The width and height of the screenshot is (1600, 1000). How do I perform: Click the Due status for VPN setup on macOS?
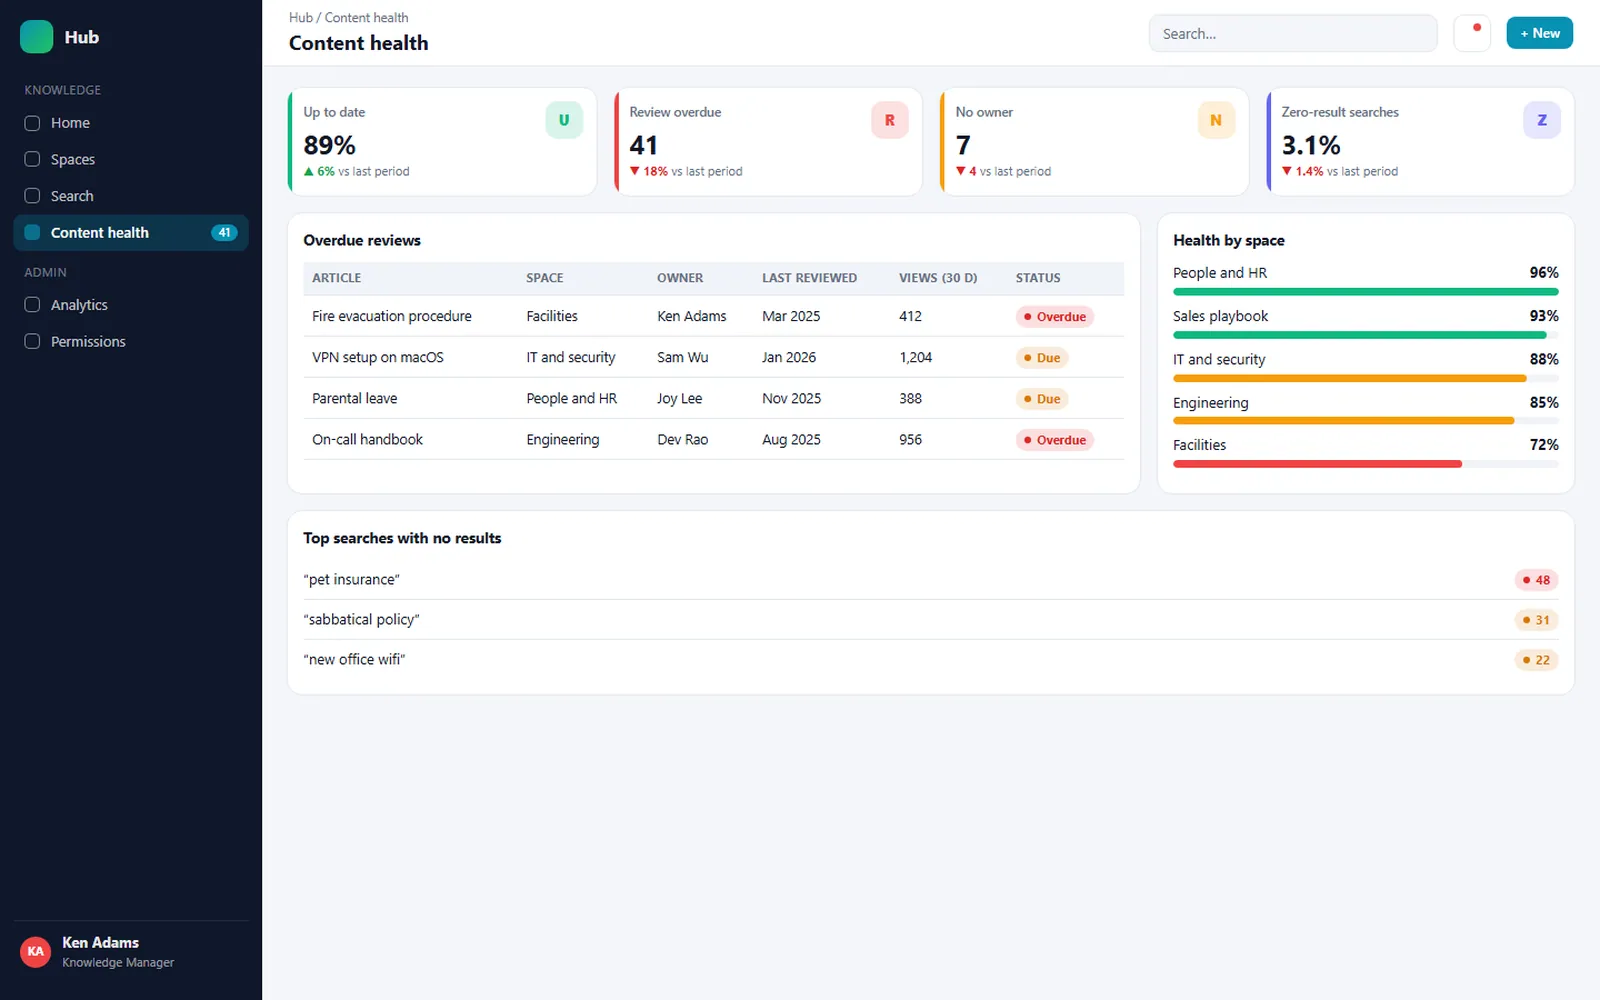tap(1042, 358)
